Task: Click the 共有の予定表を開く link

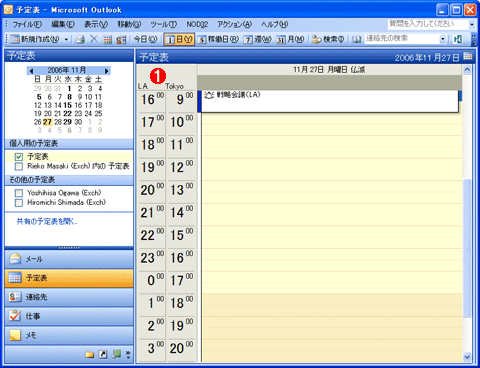Action: (x=47, y=222)
